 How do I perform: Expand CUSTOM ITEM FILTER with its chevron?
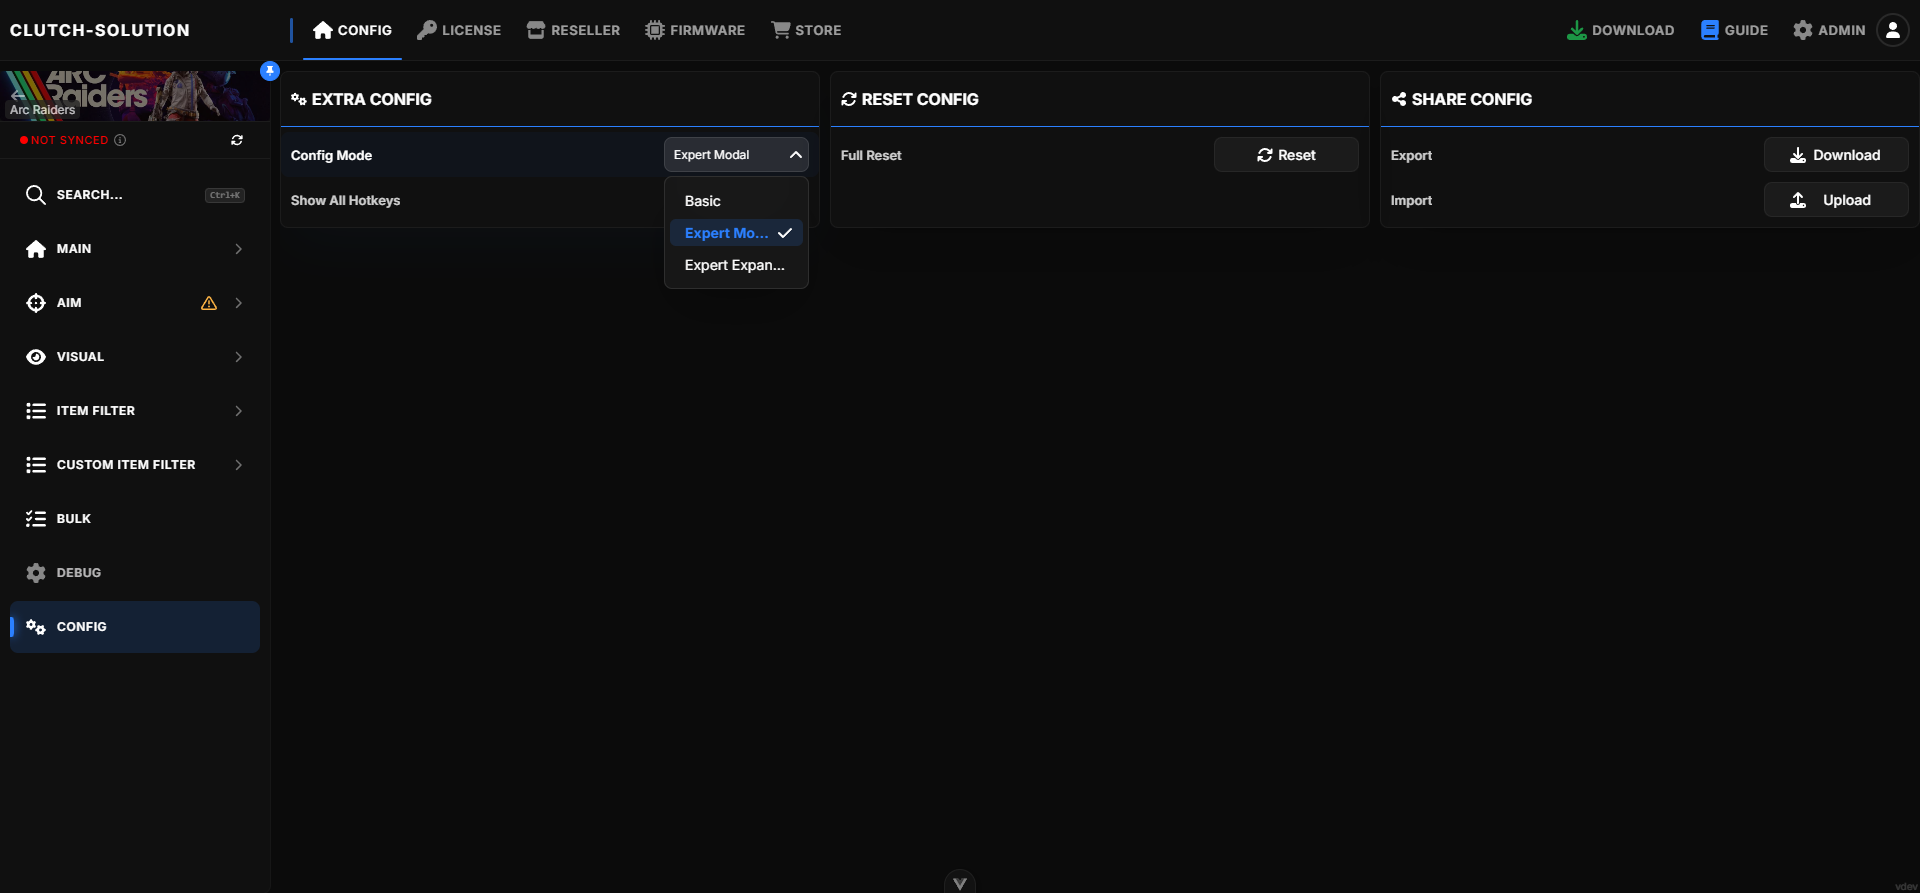tap(238, 465)
